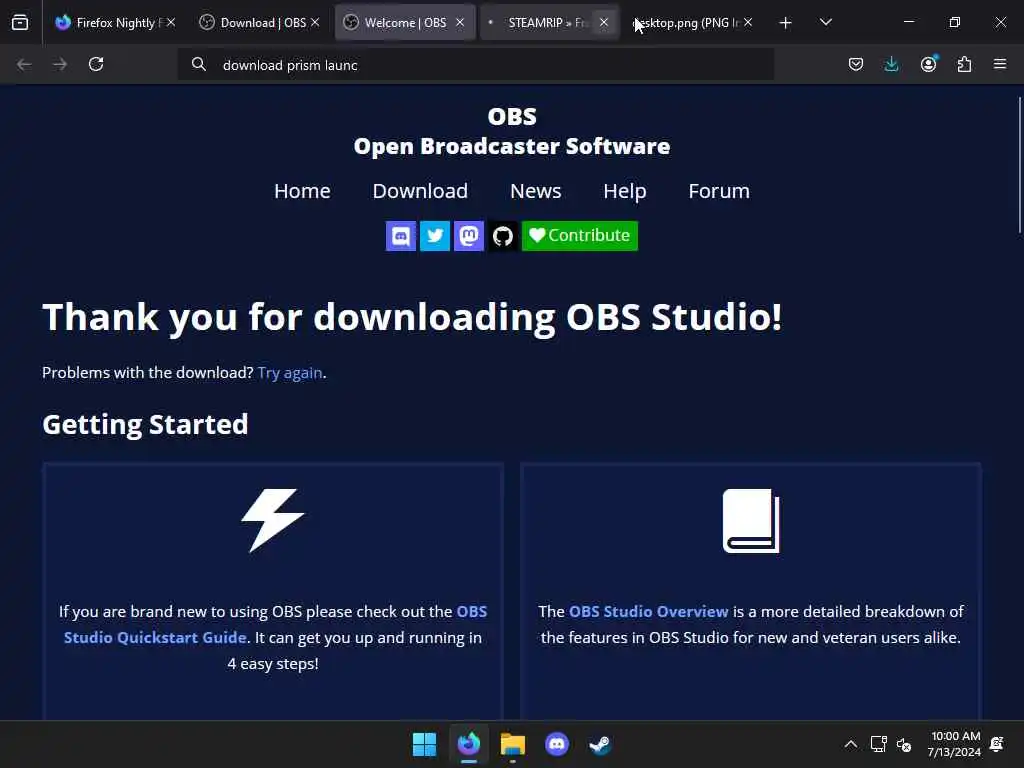The image size is (1024, 768).
Task: Open the OBS Mastodon link icon
Action: click(469, 236)
